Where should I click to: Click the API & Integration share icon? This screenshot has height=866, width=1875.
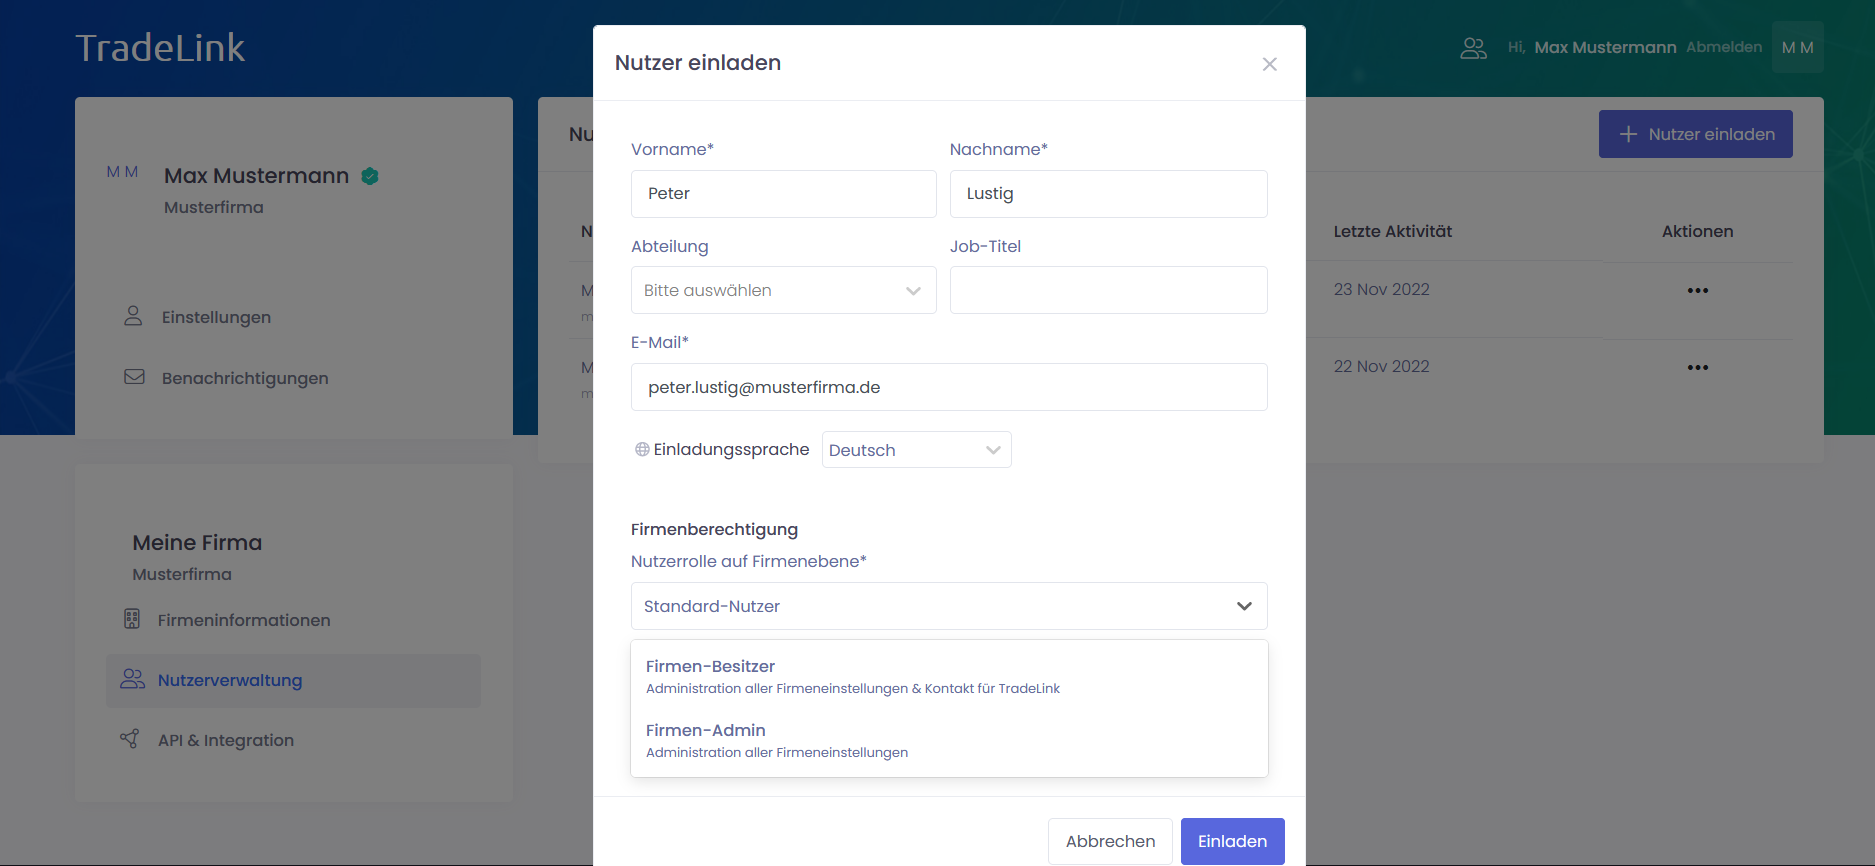coord(130,739)
